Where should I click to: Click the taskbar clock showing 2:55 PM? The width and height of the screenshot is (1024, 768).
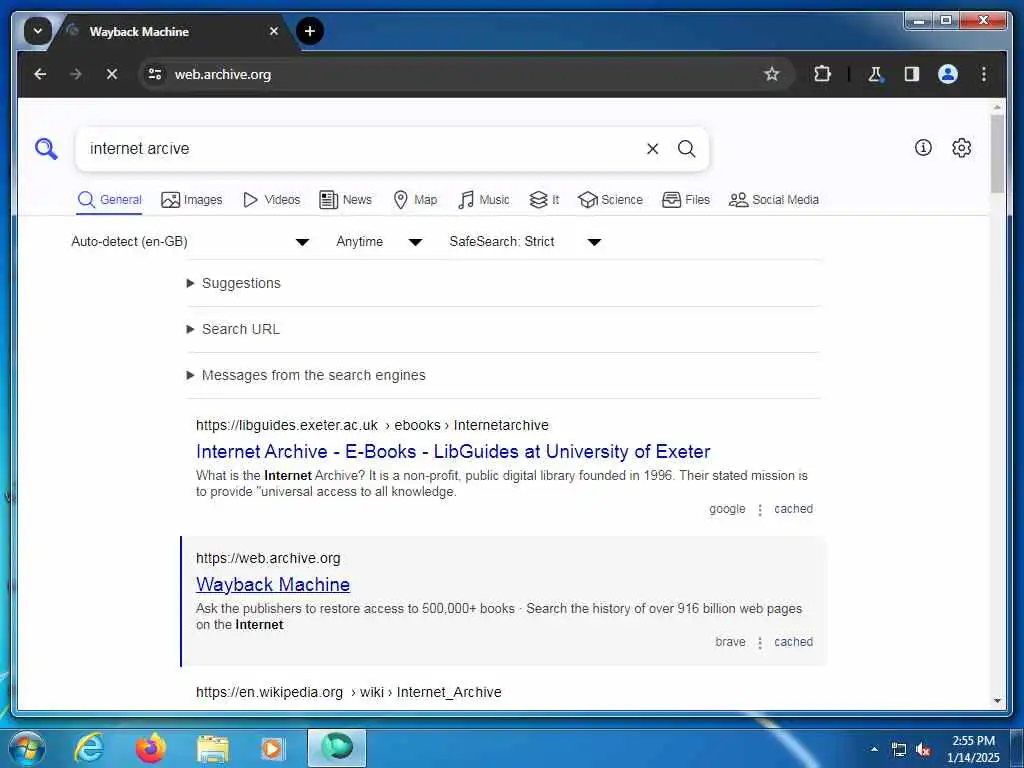point(973,748)
